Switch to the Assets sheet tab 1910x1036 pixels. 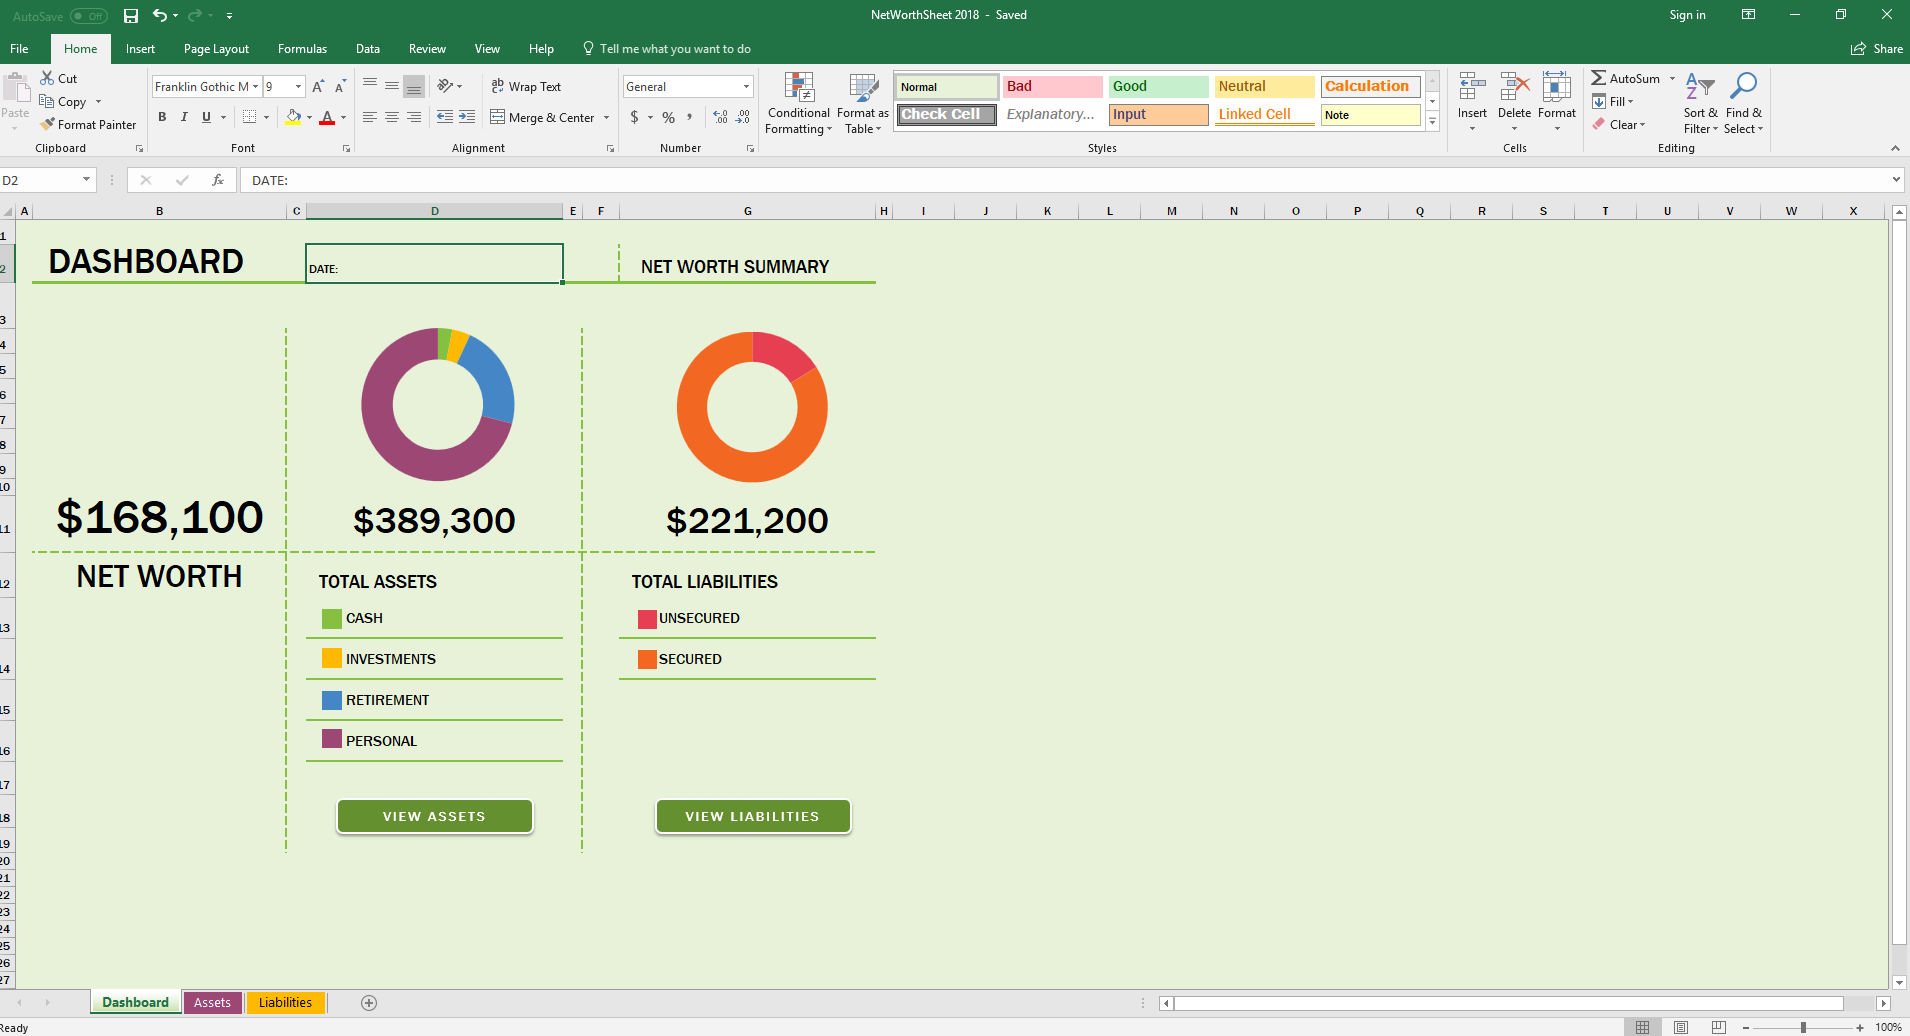tap(212, 1003)
